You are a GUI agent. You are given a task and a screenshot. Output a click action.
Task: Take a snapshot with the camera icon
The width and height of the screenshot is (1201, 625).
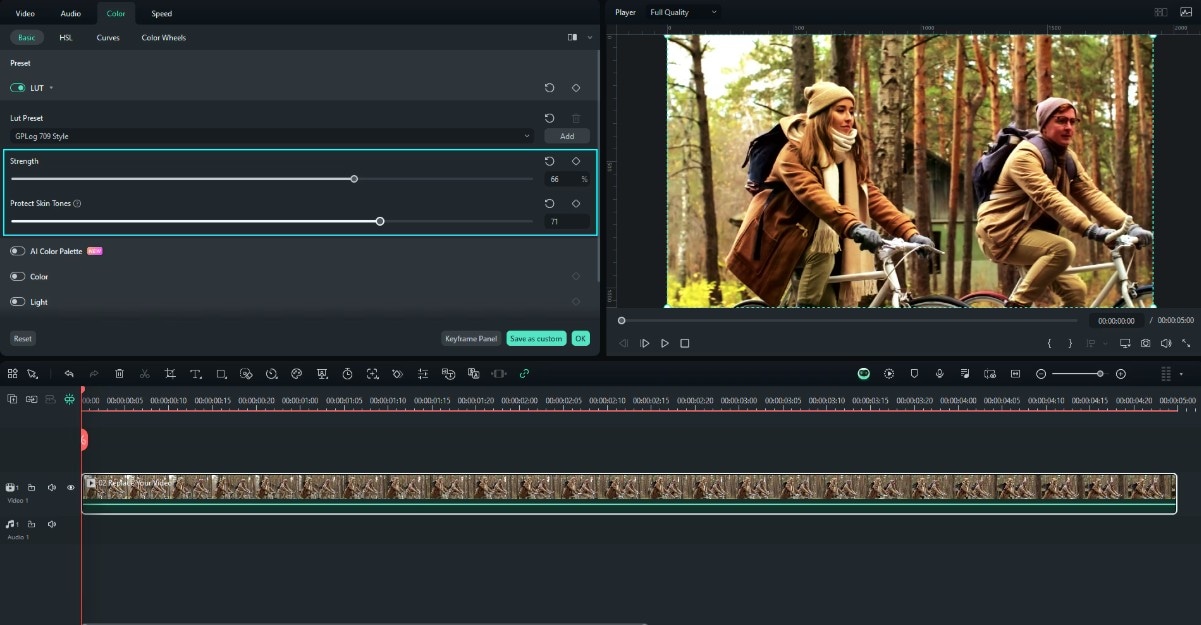pos(1145,343)
